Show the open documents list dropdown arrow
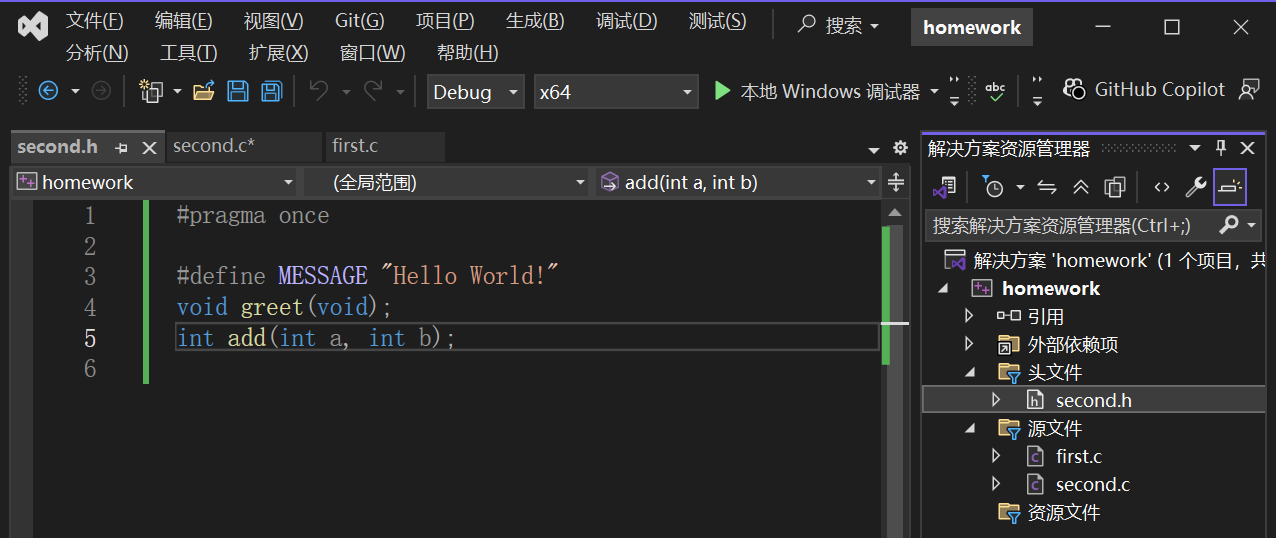The image size is (1276, 538). (875, 149)
